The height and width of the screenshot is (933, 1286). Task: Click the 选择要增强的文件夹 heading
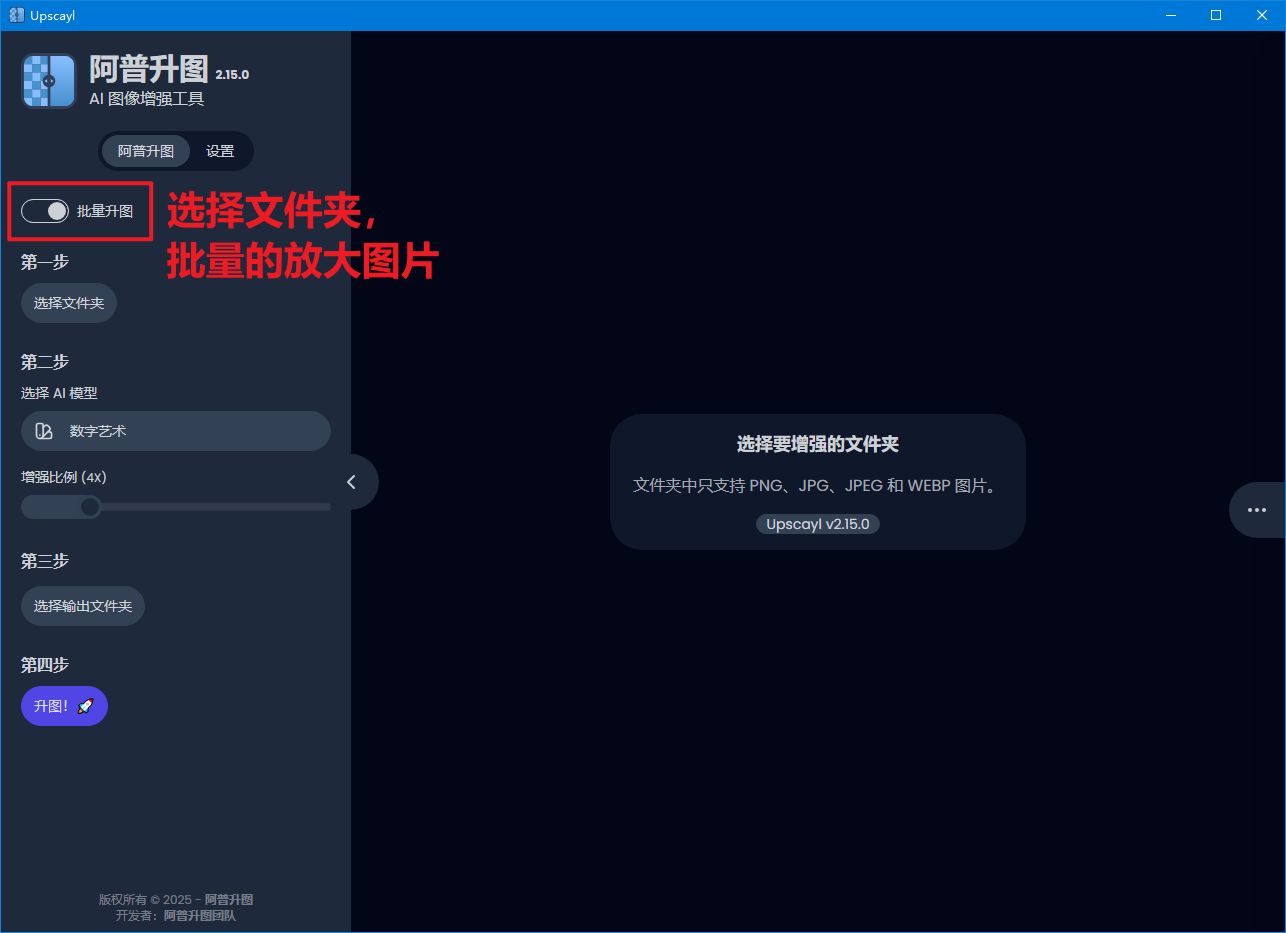pyautogui.click(x=818, y=444)
